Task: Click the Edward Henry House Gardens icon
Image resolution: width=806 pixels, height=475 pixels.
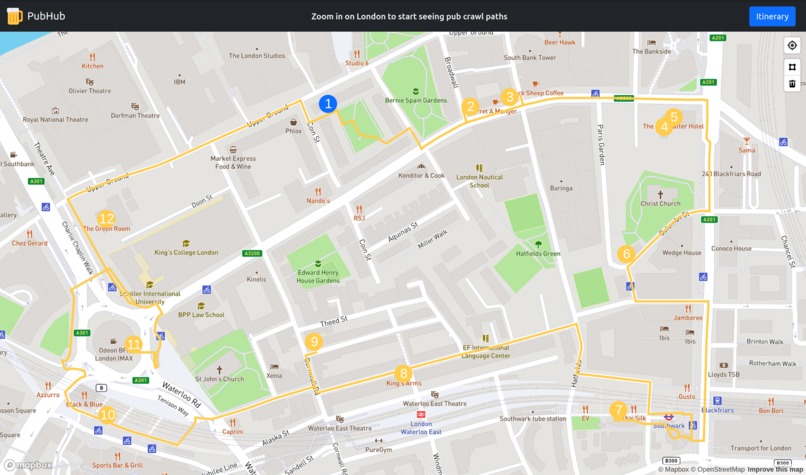Action: pos(318,264)
